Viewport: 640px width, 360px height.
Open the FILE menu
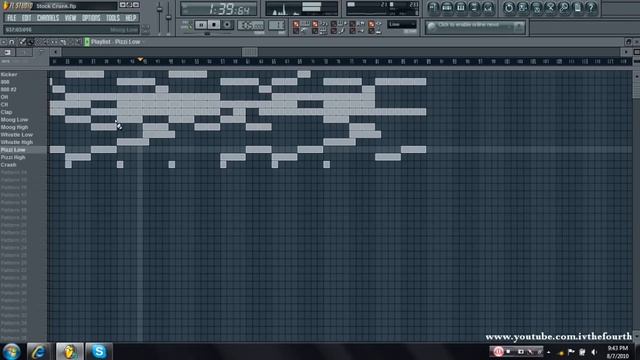11,18
